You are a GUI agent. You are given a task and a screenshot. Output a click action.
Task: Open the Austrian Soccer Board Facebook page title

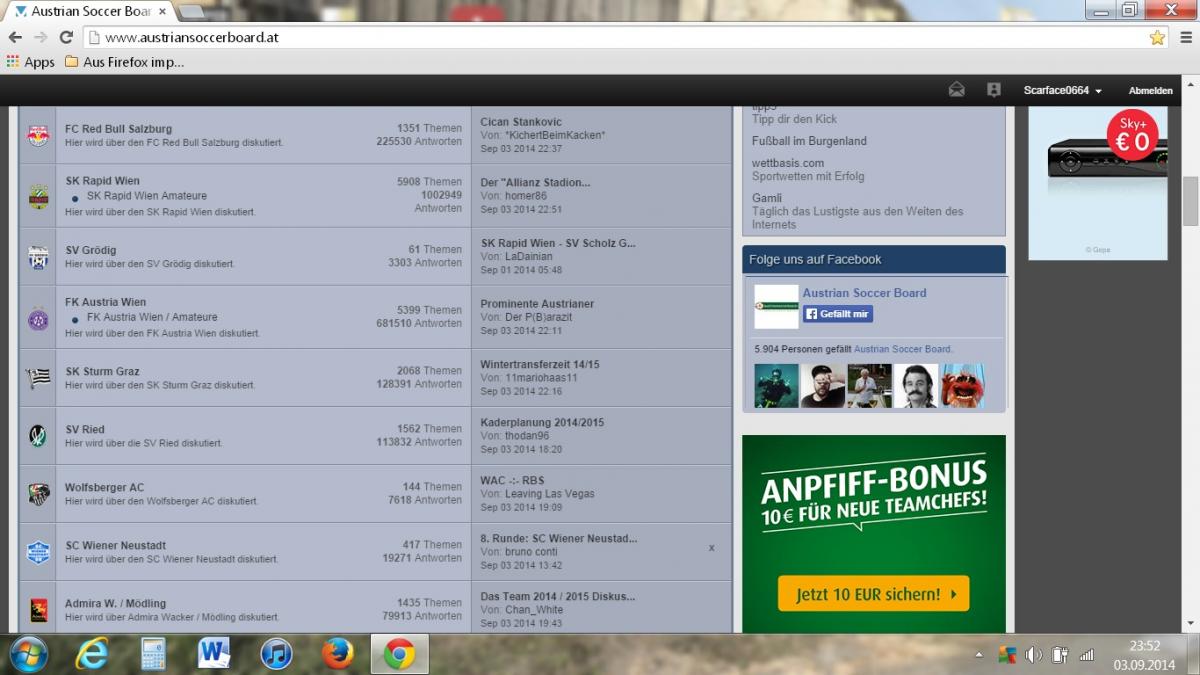pos(864,293)
